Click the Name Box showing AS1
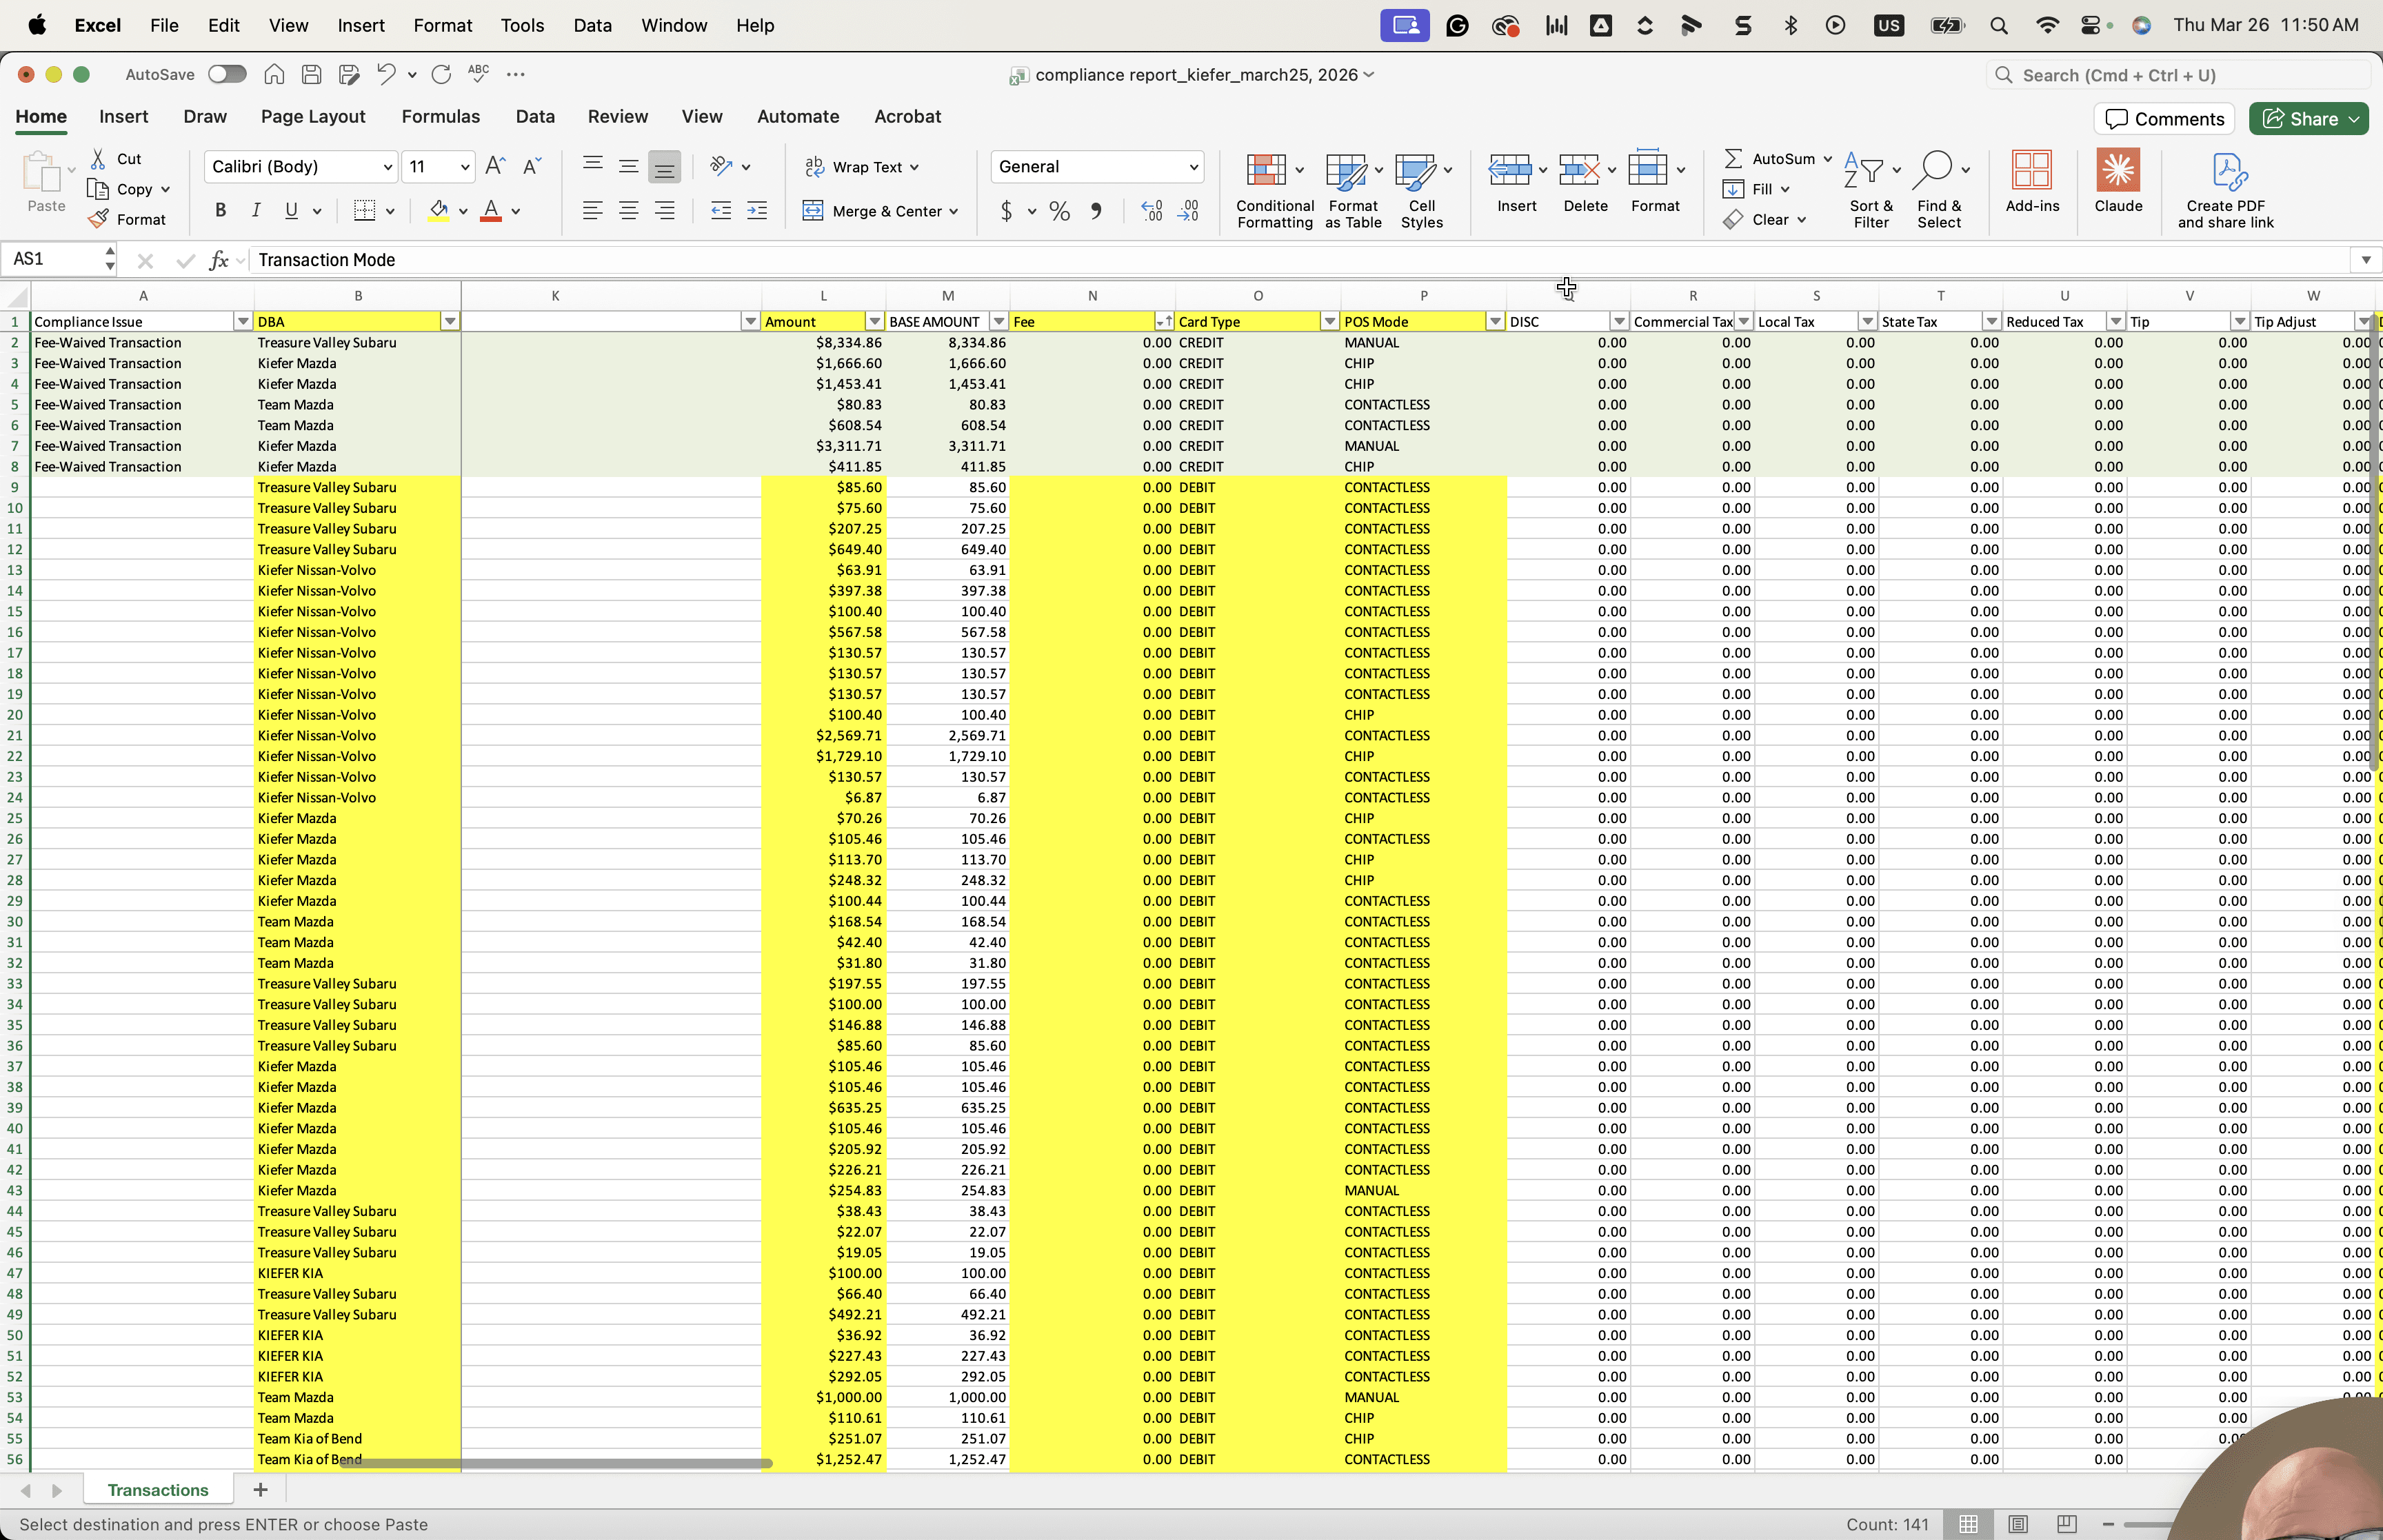 point(52,260)
